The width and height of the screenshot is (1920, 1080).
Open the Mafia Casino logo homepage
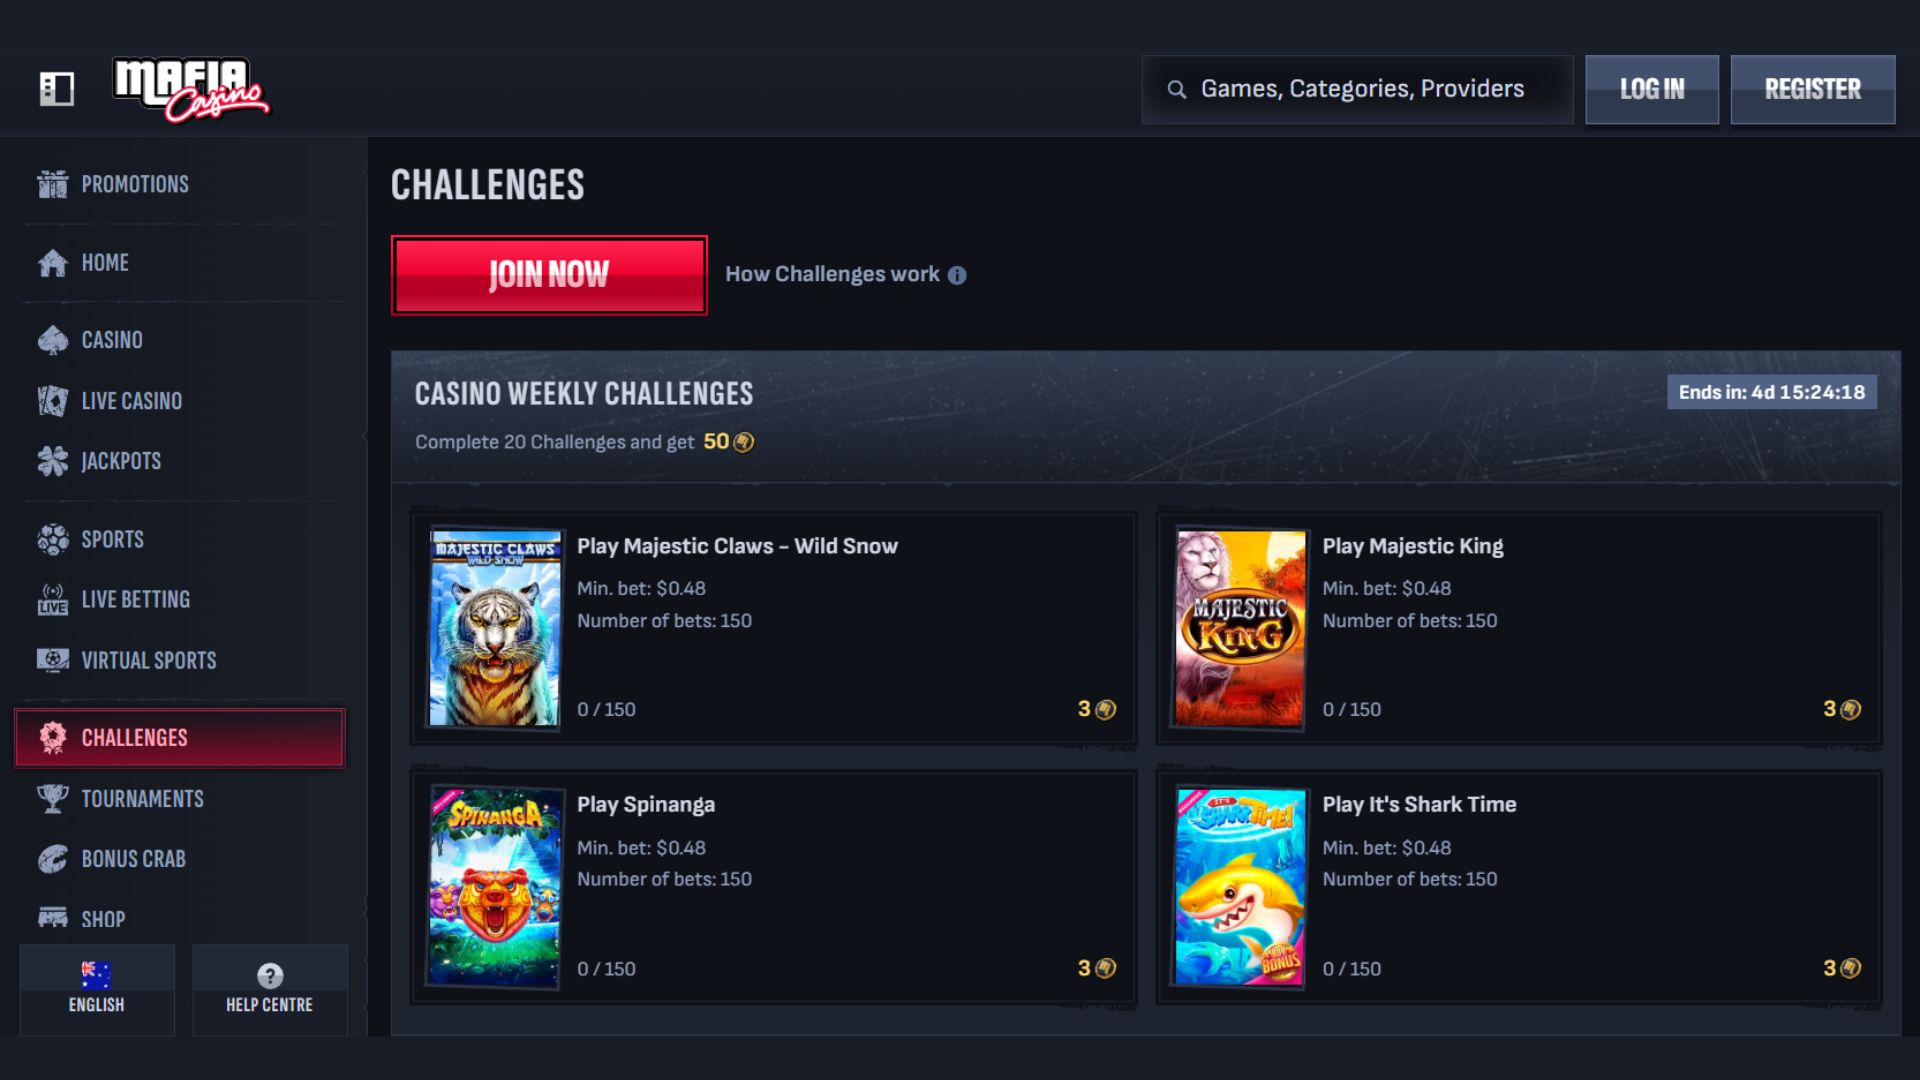pos(190,89)
